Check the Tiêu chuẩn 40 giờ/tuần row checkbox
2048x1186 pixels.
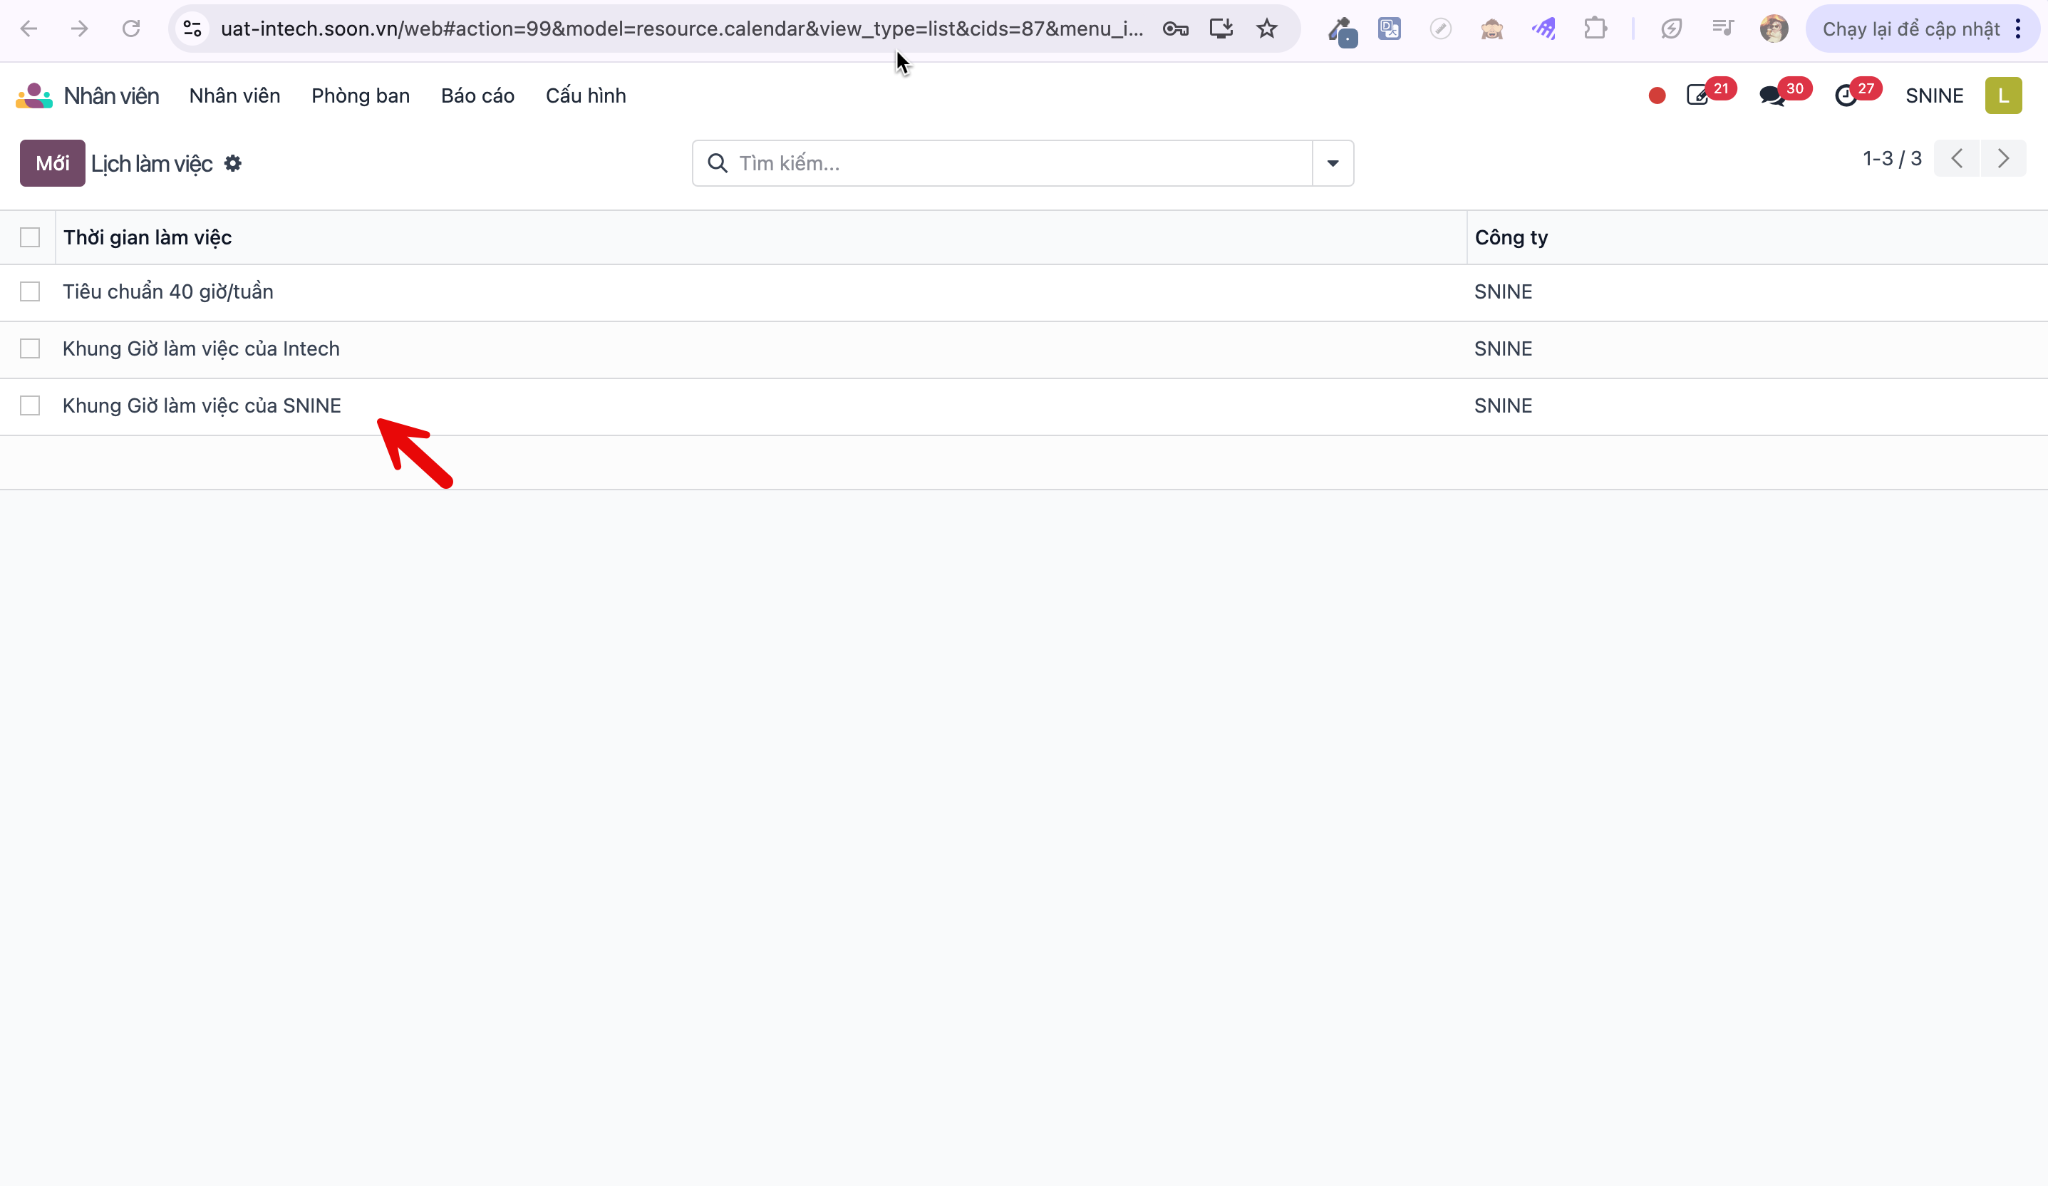[30, 291]
